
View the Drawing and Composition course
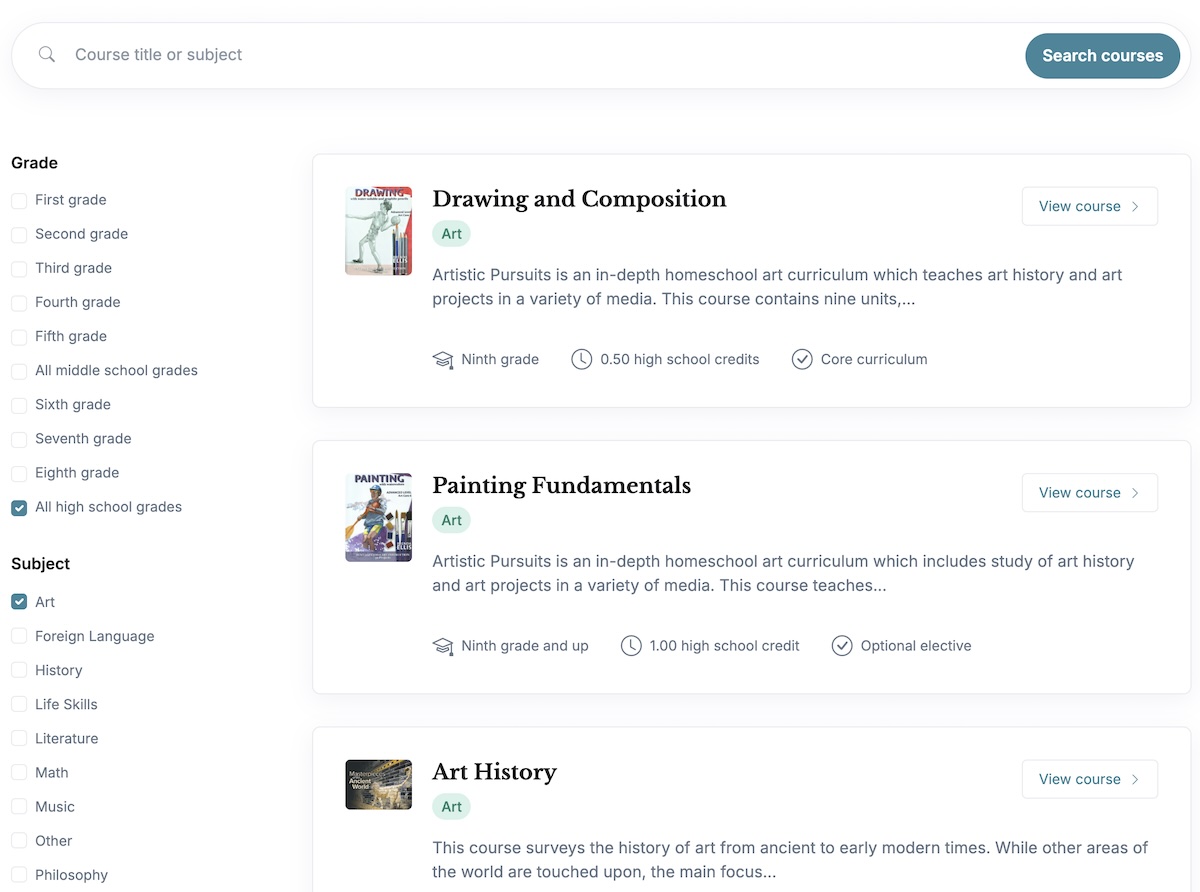(1090, 206)
